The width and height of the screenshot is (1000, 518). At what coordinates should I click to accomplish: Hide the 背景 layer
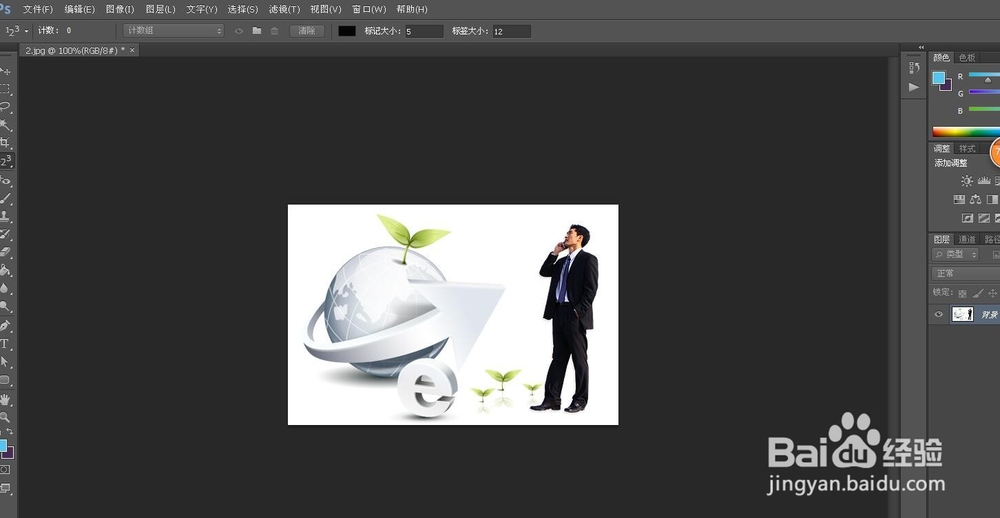[x=938, y=314]
